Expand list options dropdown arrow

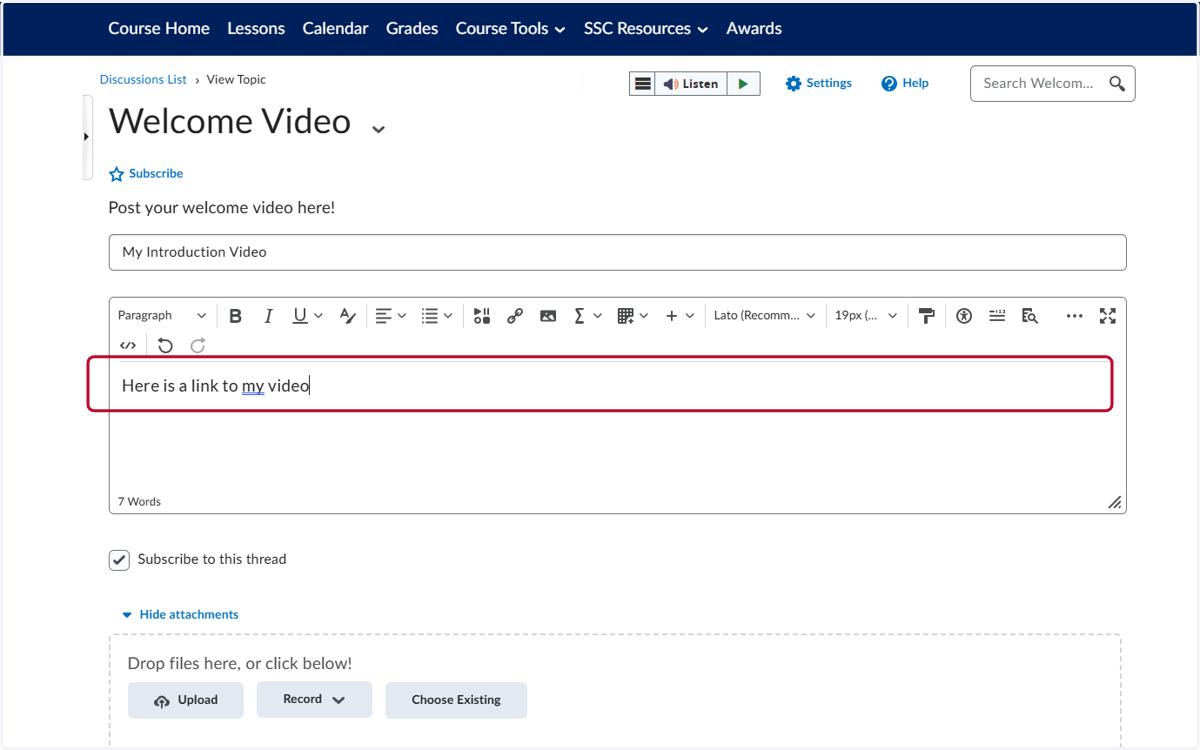coord(448,316)
